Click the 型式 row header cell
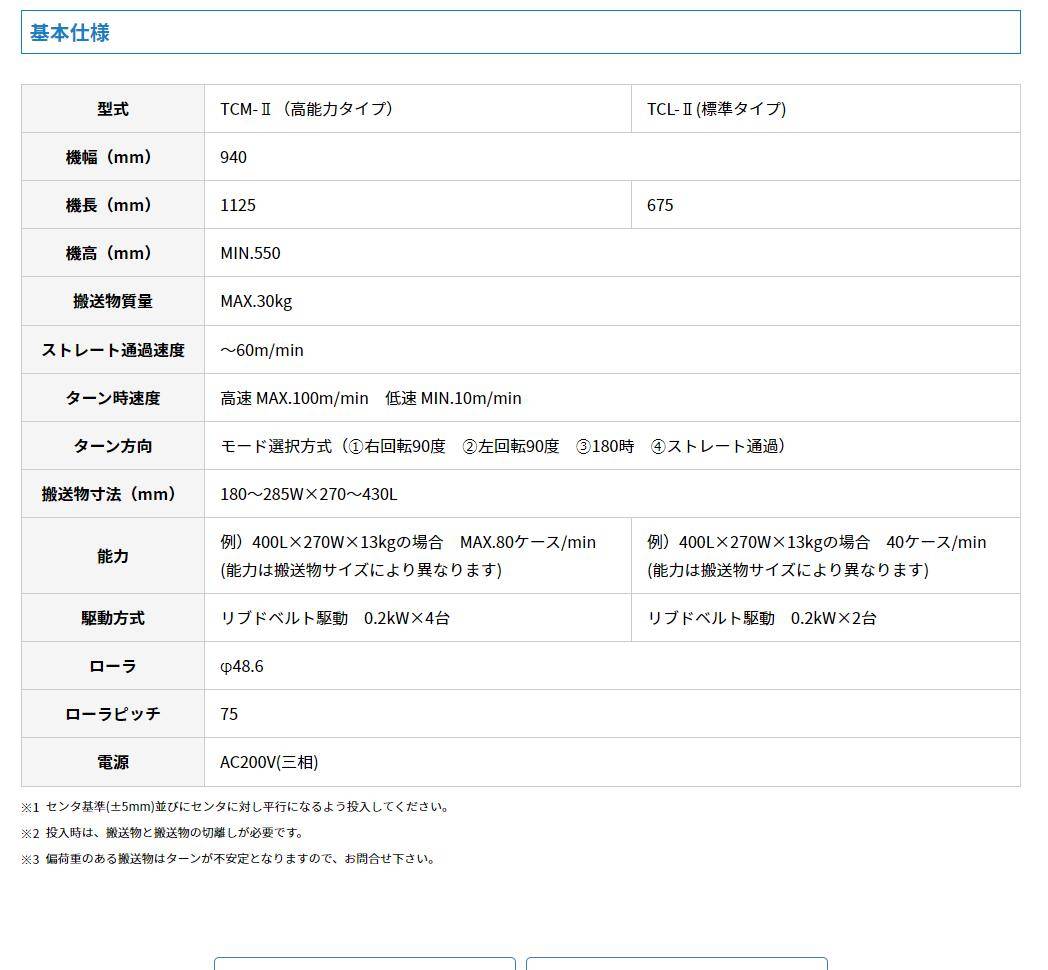The height and width of the screenshot is (970, 1048). pos(113,109)
